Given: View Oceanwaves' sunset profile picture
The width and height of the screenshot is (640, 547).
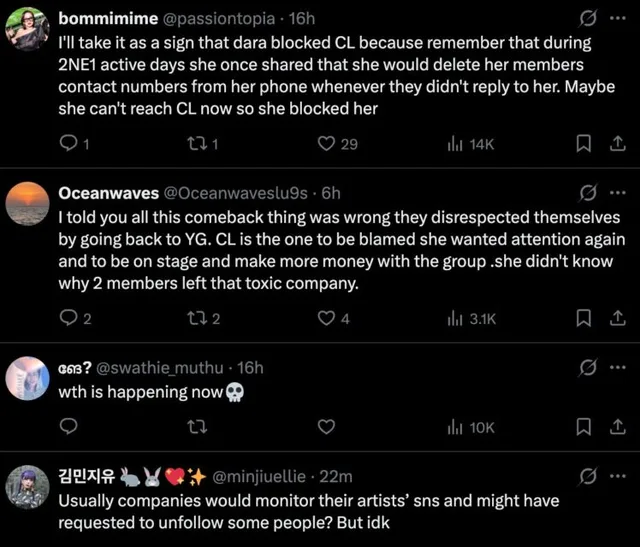Looking at the screenshot, I should coord(27,204).
